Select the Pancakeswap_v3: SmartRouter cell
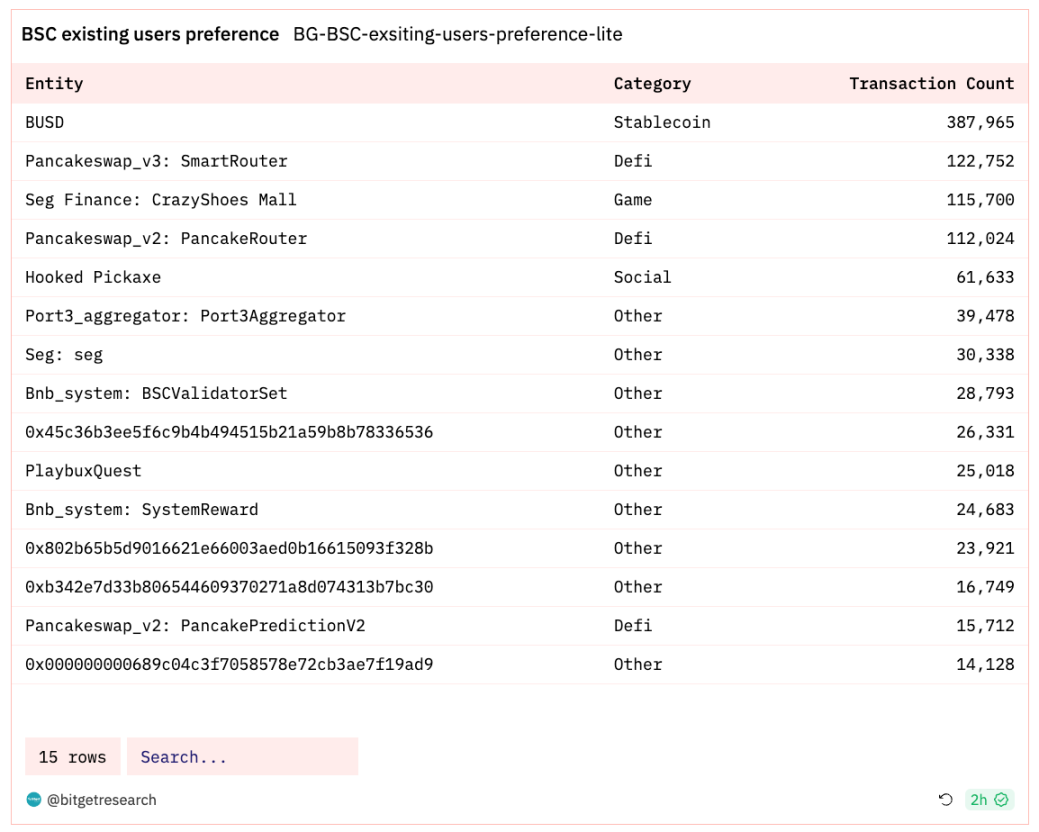This screenshot has width=1039, height=832. 156,161
